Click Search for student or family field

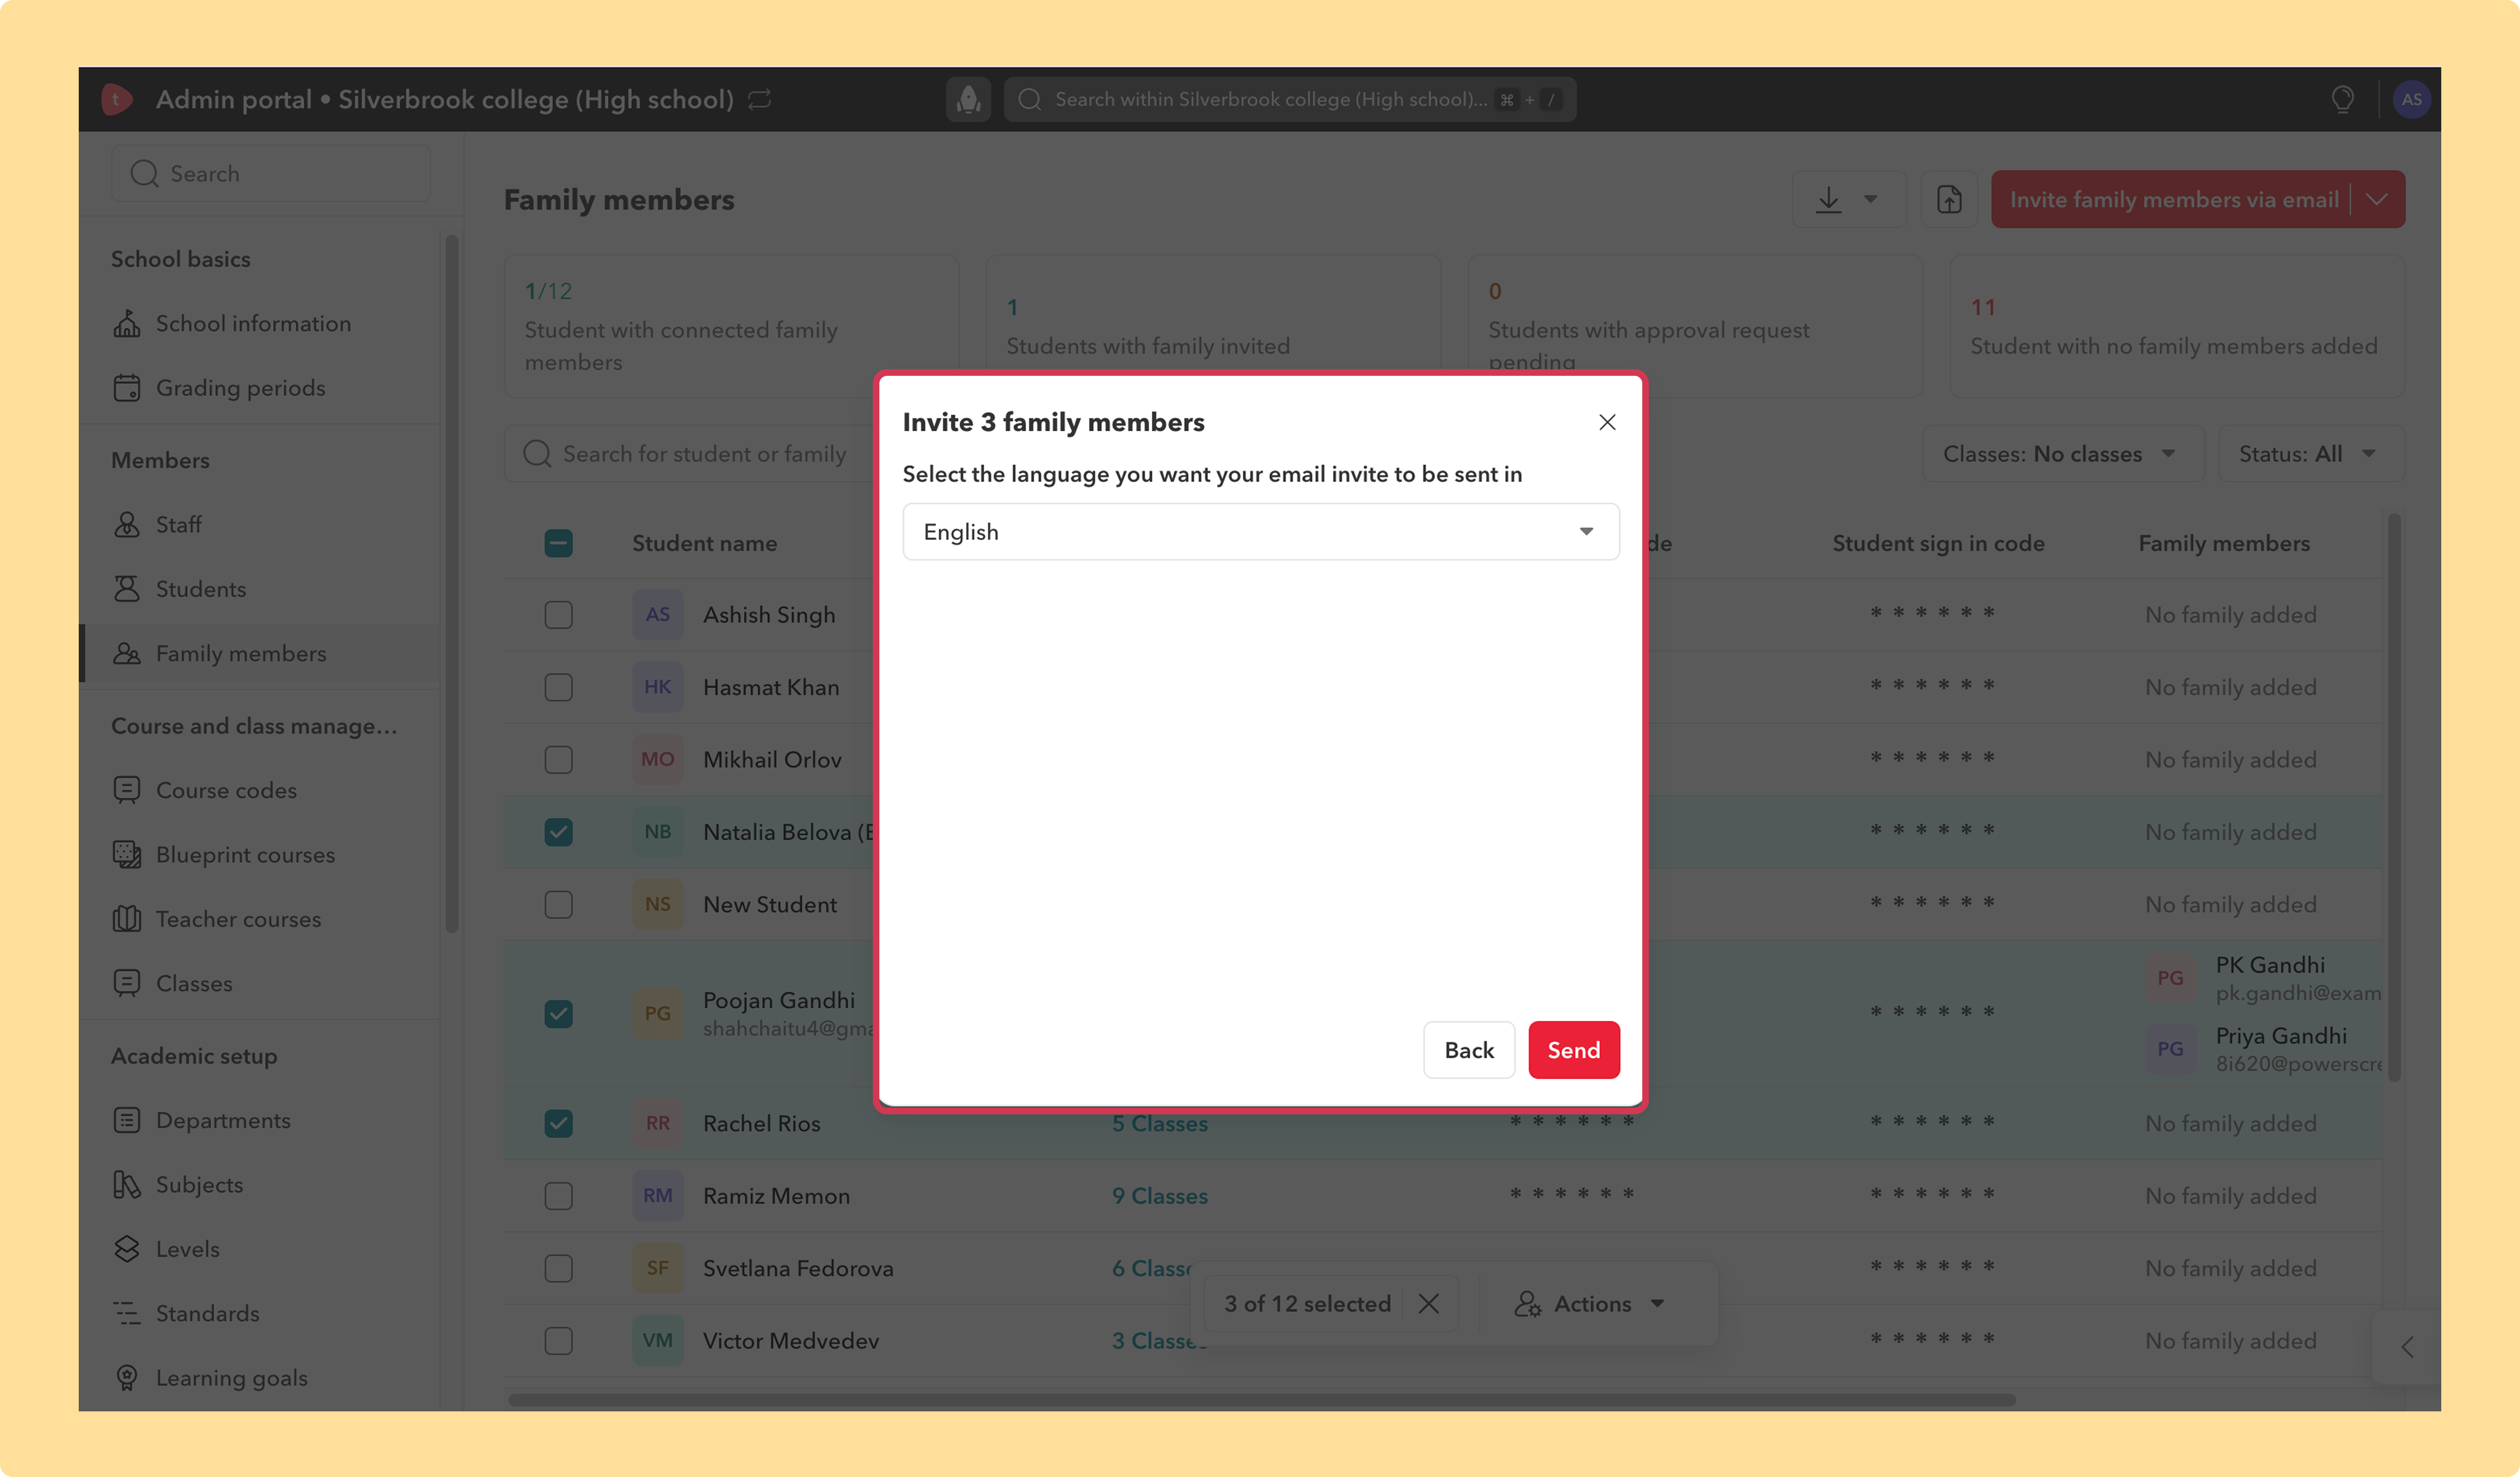pyautogui.click(x=690, y=454)
